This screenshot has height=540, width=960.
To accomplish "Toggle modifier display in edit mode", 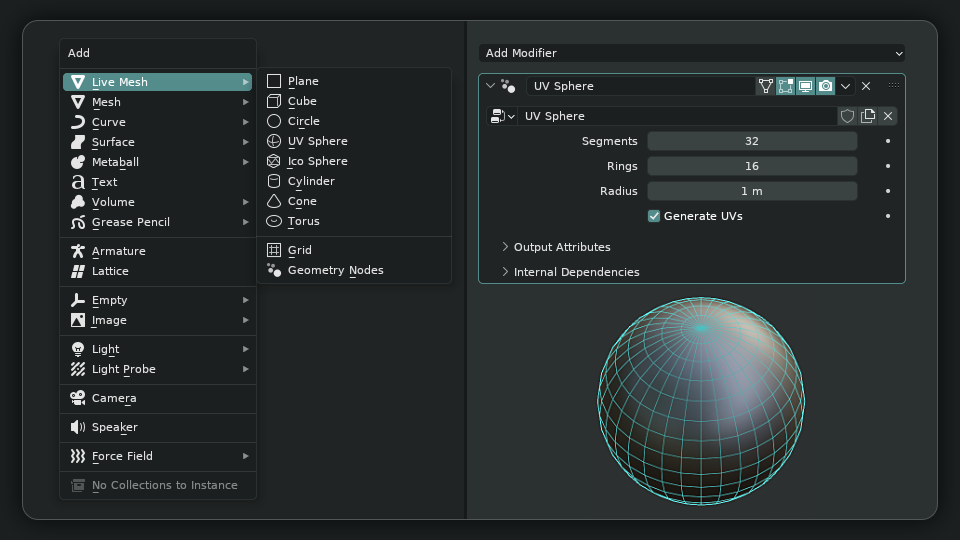I will click(x=786, y=86).
